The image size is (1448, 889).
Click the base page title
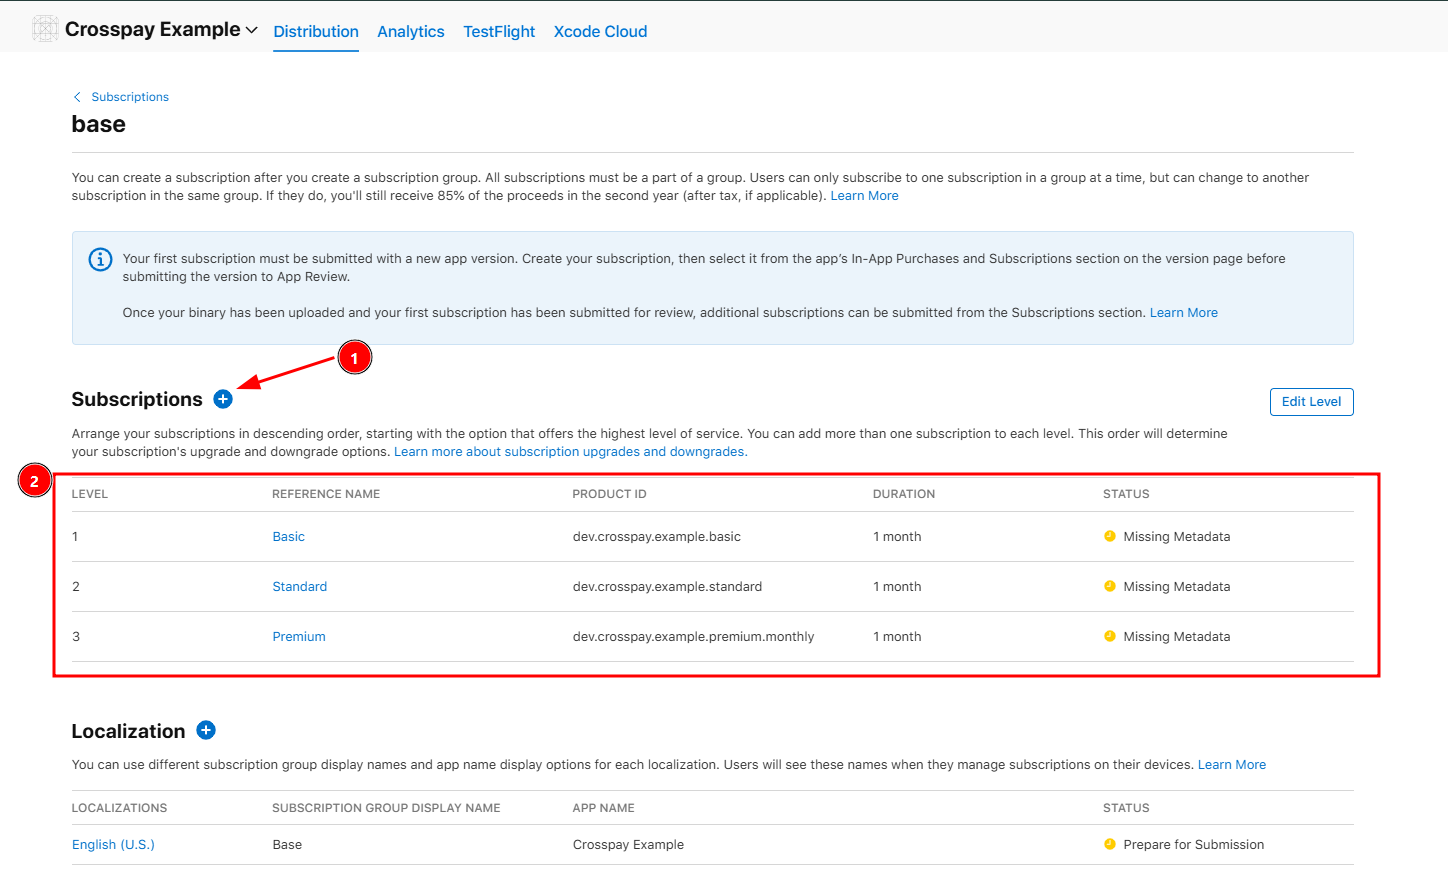click(99, 124)
